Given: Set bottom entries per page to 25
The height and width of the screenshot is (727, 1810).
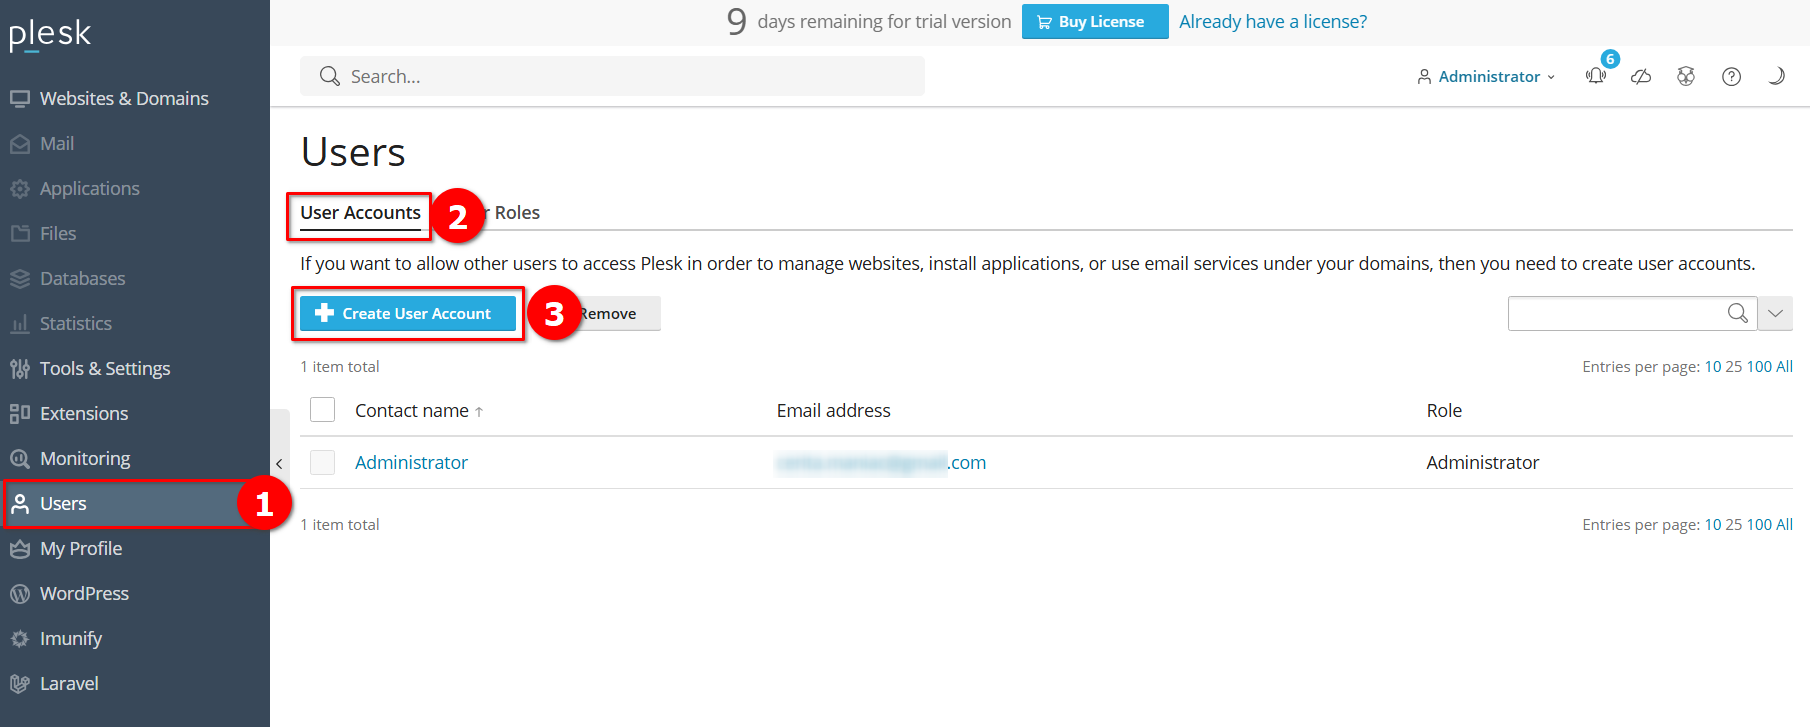Looking at the screenshot, I should [x=1734, y=525].
